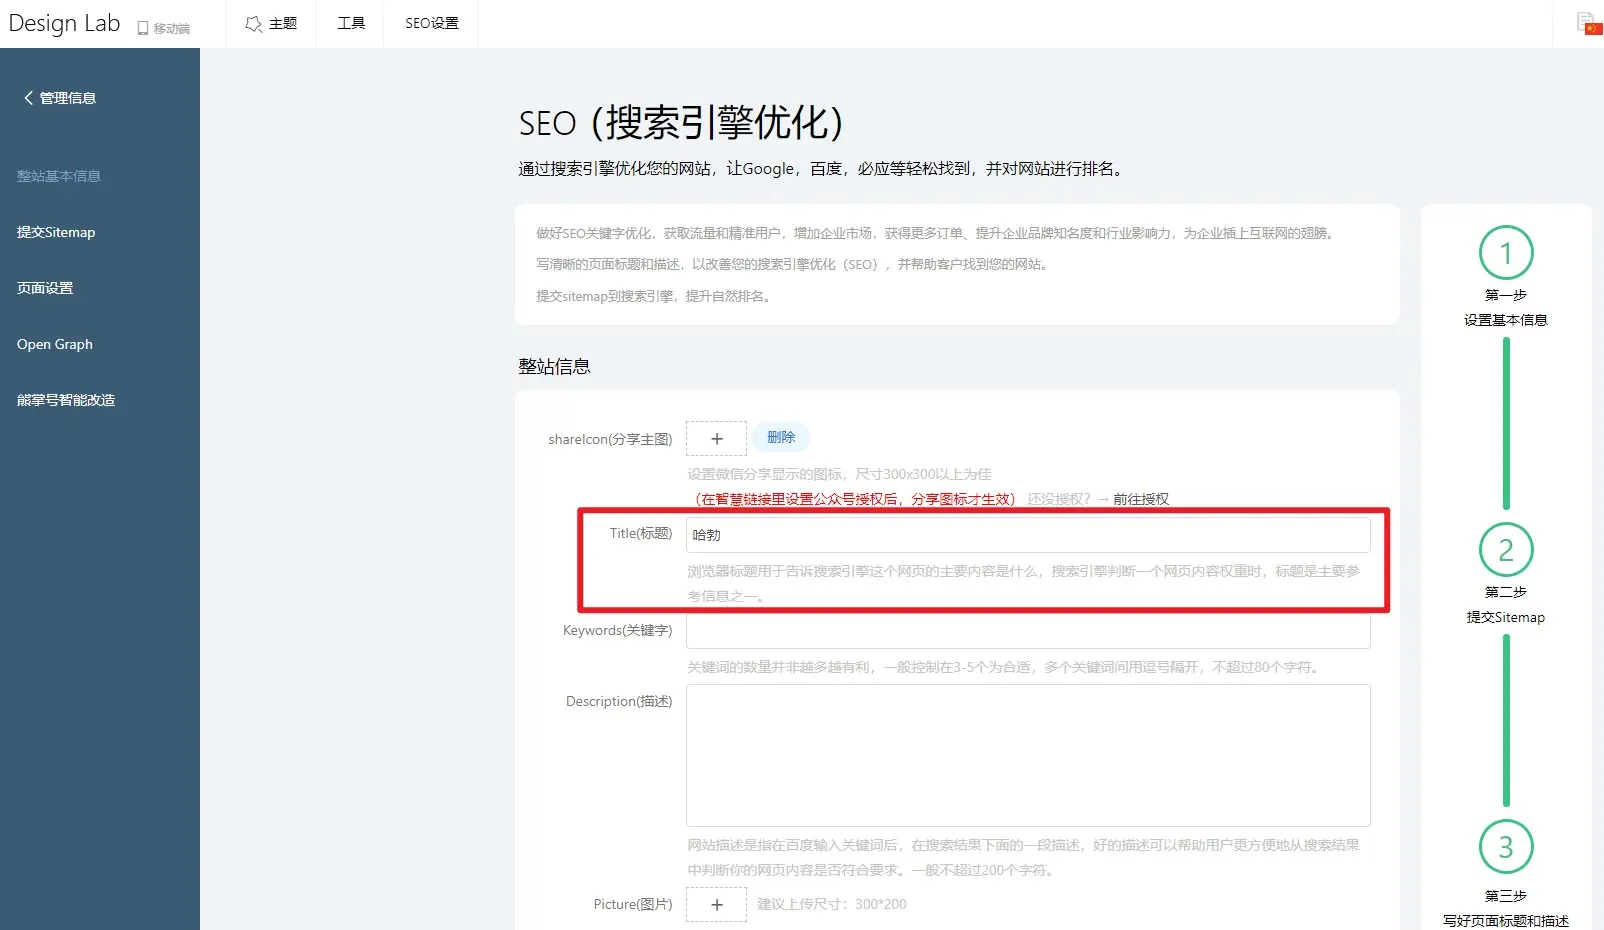Click the 删除 button for shareIcon
The image size is (1604, 930).
pos(781,437)
